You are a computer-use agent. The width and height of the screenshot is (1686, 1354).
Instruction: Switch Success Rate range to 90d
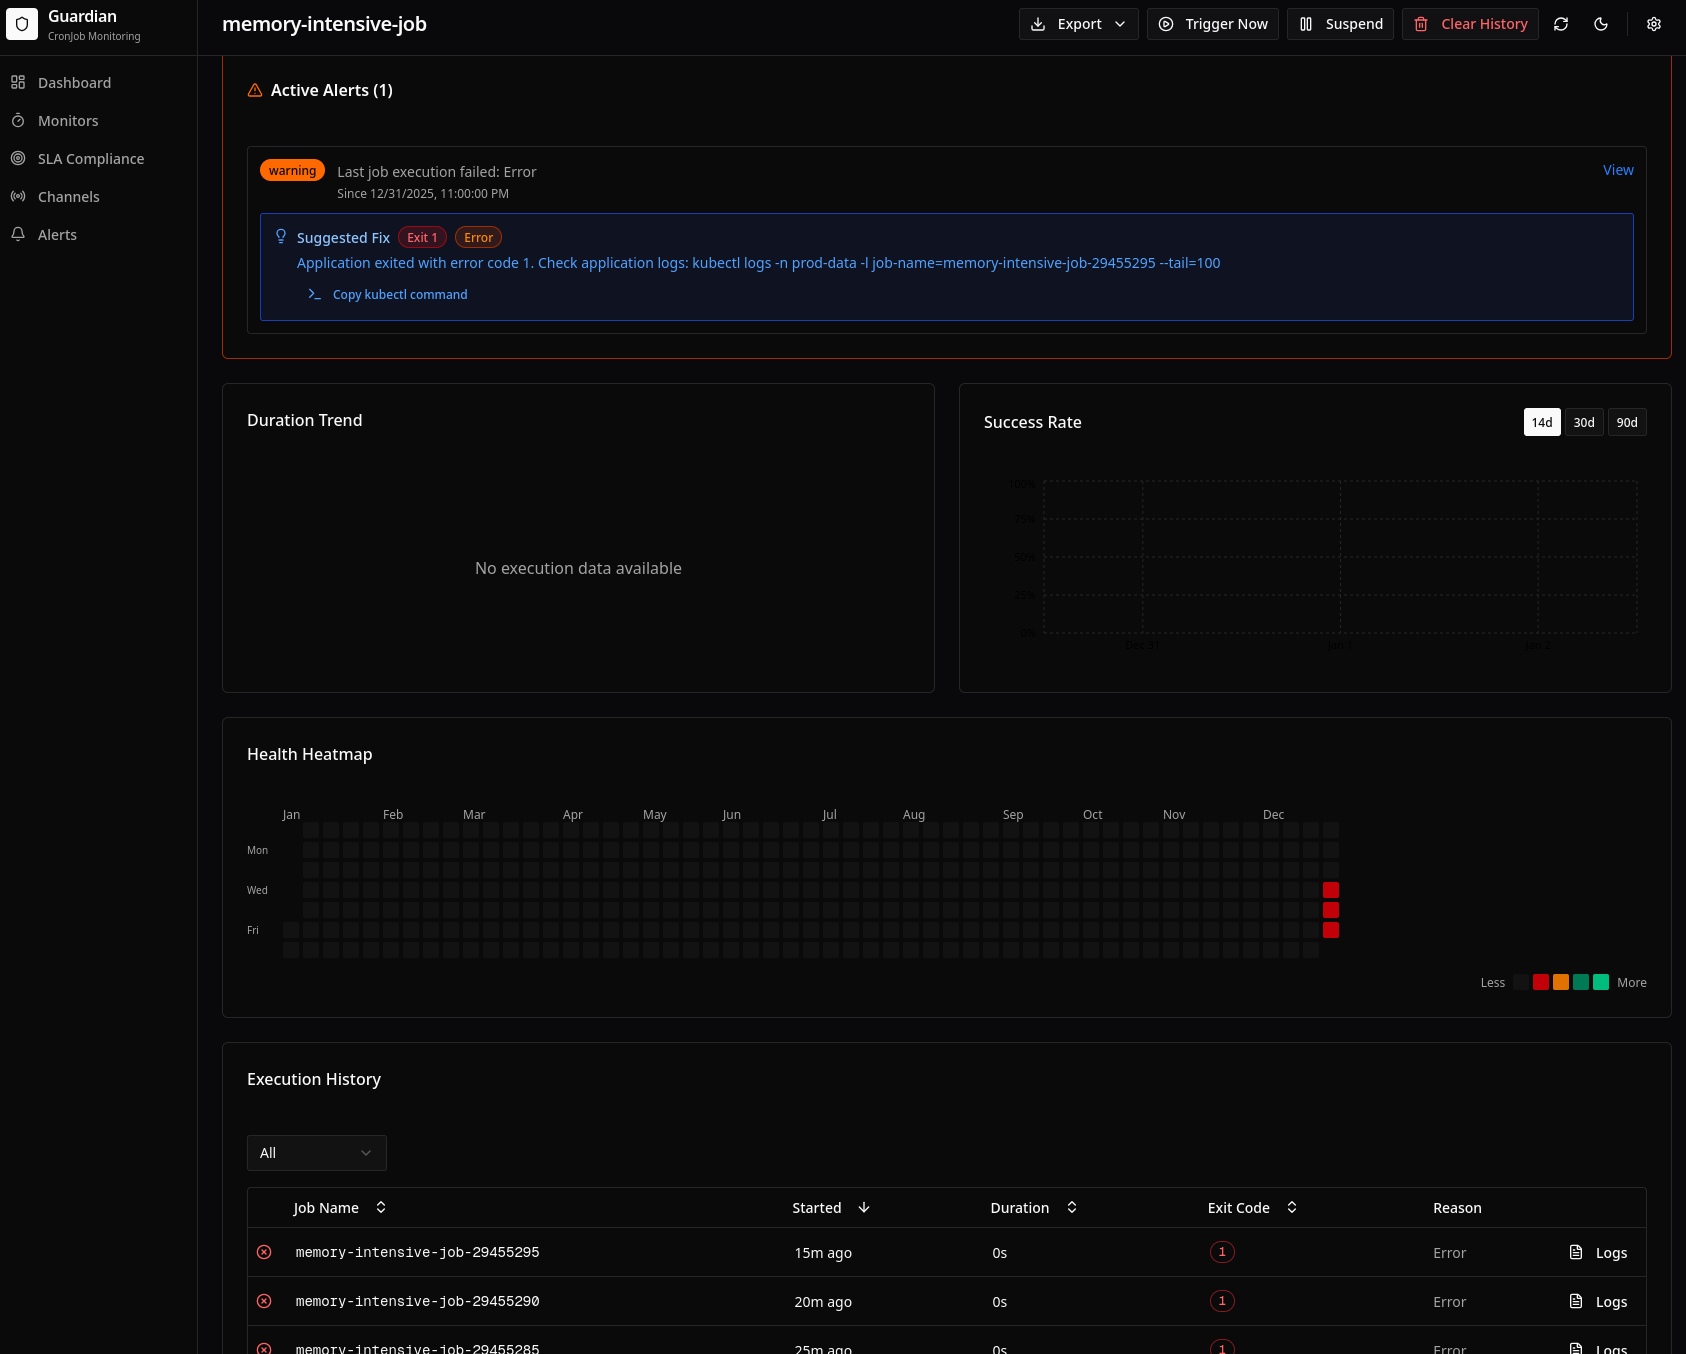(x=1627, y=422)
